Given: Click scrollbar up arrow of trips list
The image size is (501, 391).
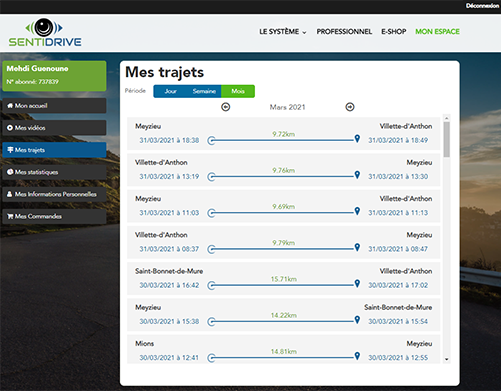Looking at the screenshot, I should pyautogui.click(x=447, y=118).
